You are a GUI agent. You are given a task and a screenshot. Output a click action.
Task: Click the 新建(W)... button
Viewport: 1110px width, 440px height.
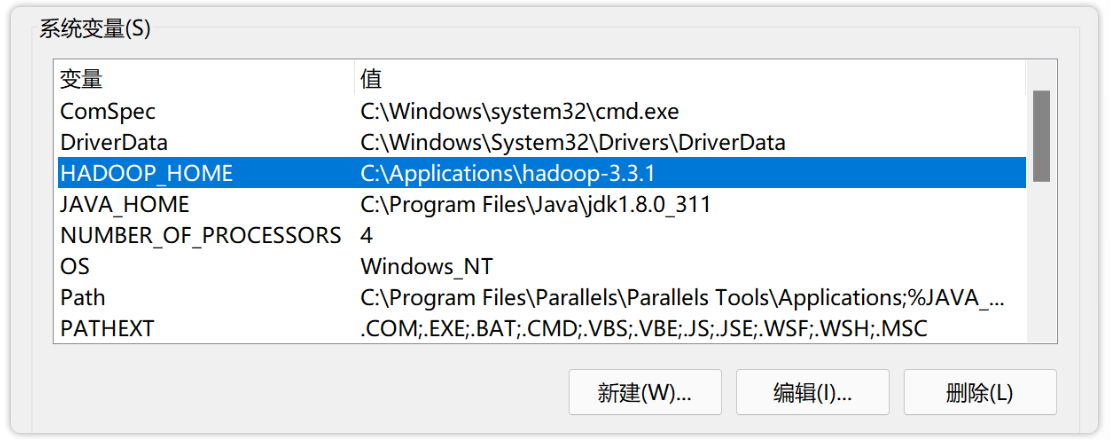[x=644, y=392]
